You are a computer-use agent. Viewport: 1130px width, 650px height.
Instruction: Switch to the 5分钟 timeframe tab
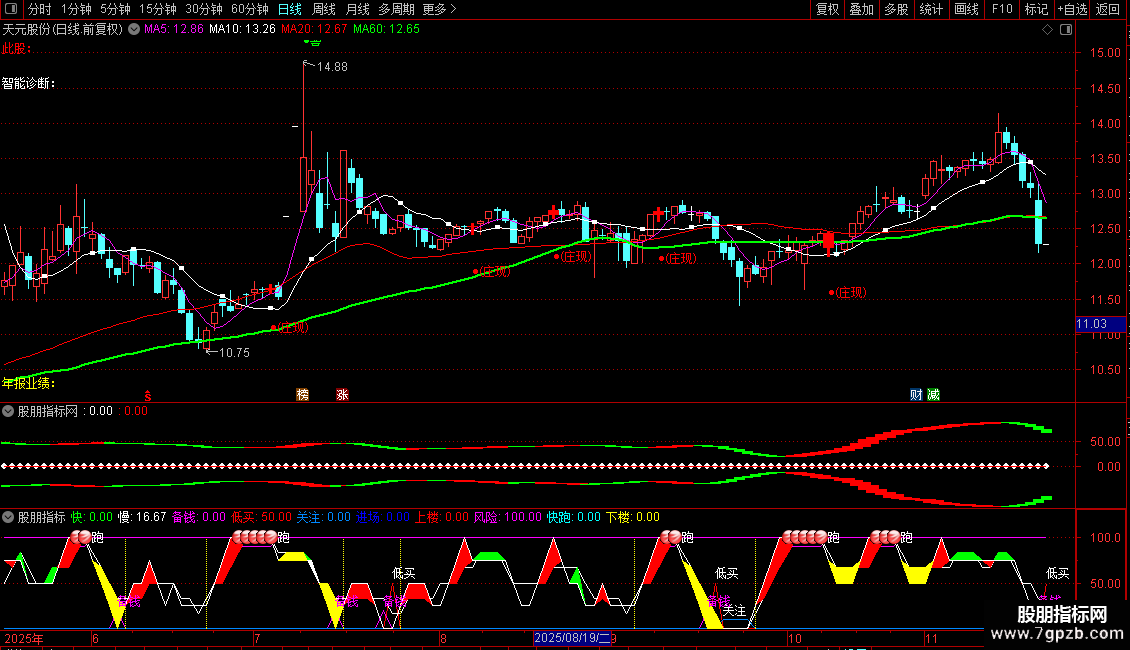(x=115, y=9)
